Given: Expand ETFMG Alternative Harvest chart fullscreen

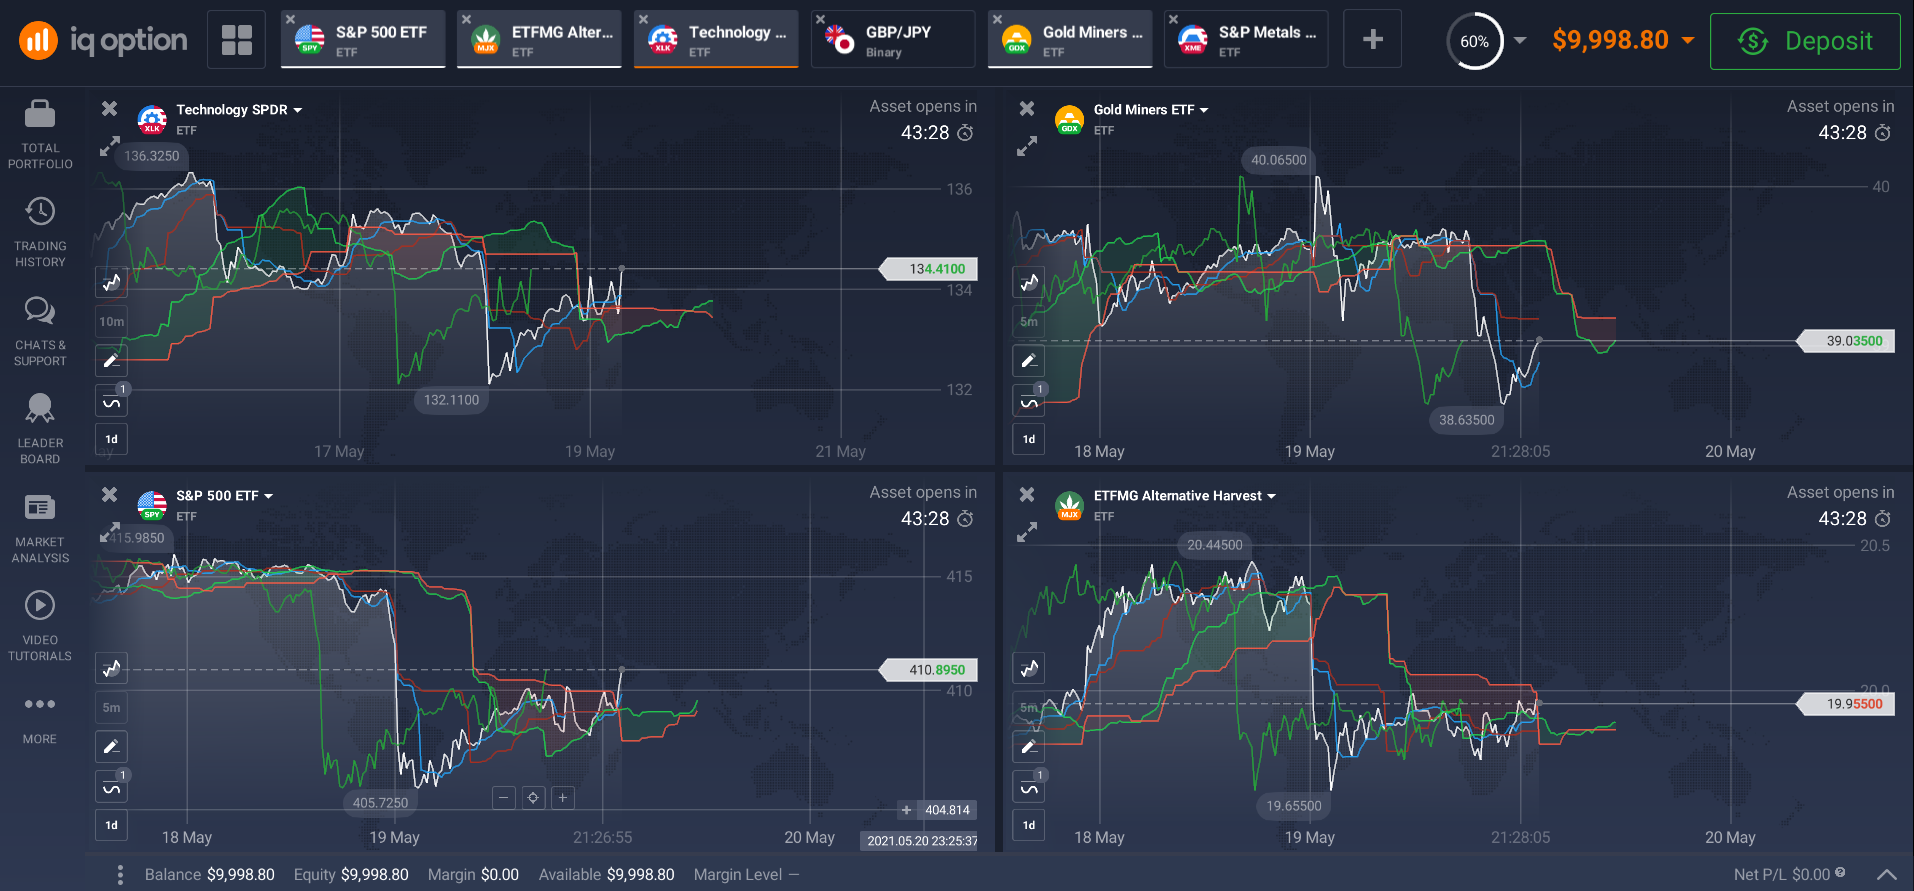Looking at the screenshot, I should point(1027,533).
